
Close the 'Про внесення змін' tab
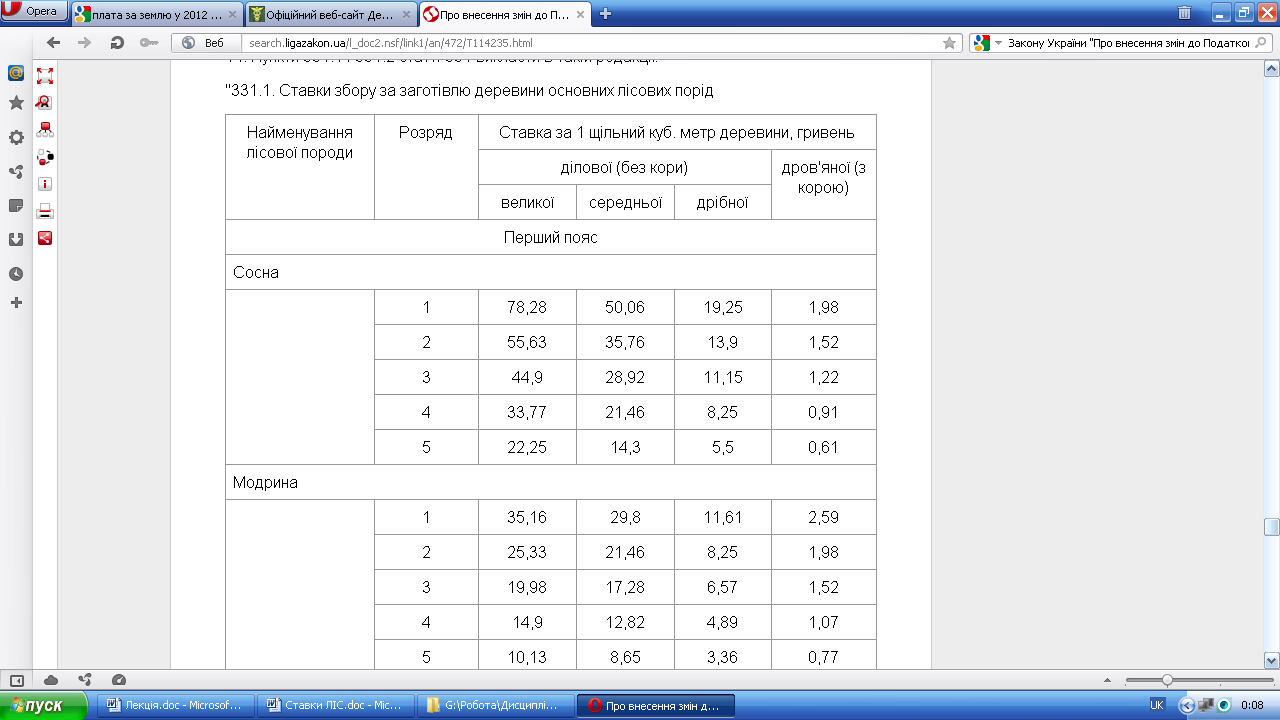pos(578,14)
